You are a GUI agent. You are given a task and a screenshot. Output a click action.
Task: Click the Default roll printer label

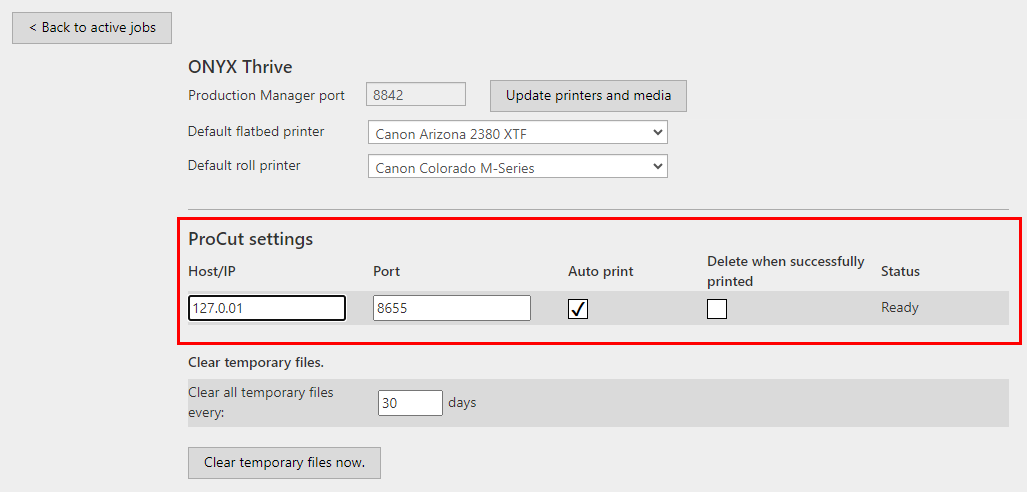[x=244, y=166]
